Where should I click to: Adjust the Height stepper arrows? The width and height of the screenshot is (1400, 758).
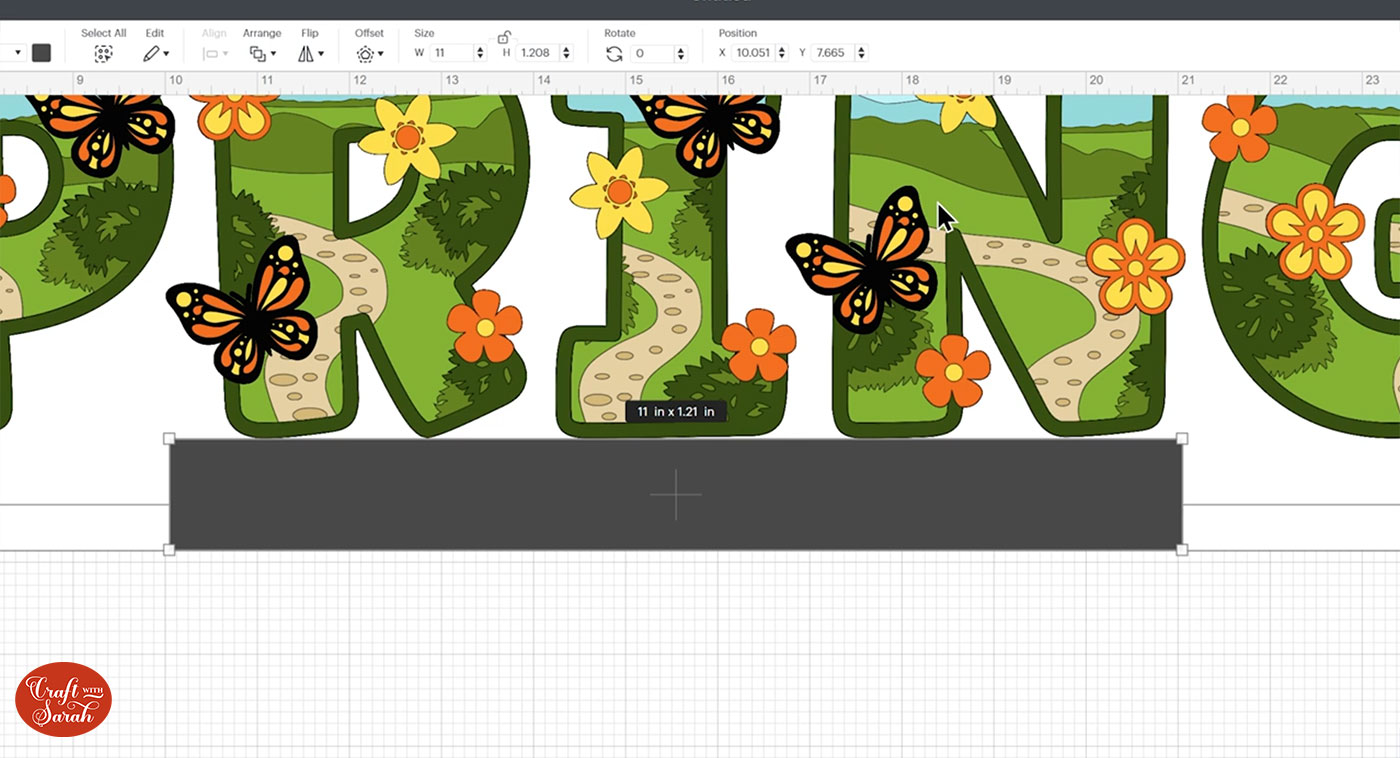[x=566, y=53]
